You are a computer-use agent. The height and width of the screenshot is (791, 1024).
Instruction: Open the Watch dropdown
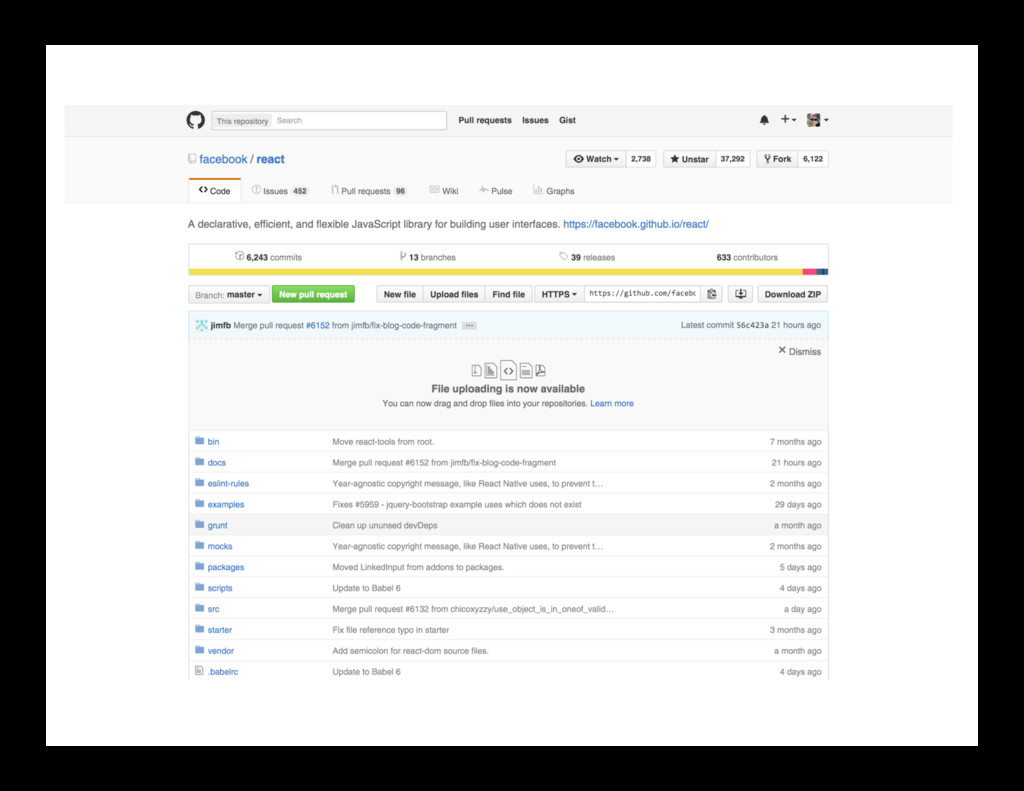[596, 159]
